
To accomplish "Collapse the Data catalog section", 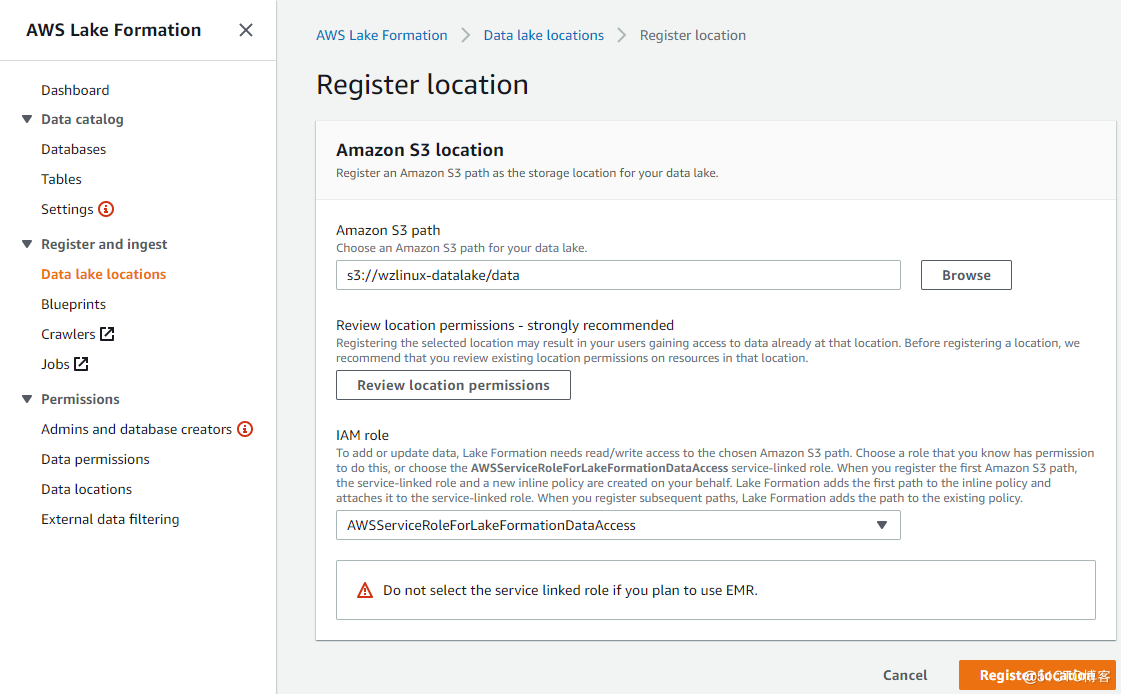I will point(27,119).
